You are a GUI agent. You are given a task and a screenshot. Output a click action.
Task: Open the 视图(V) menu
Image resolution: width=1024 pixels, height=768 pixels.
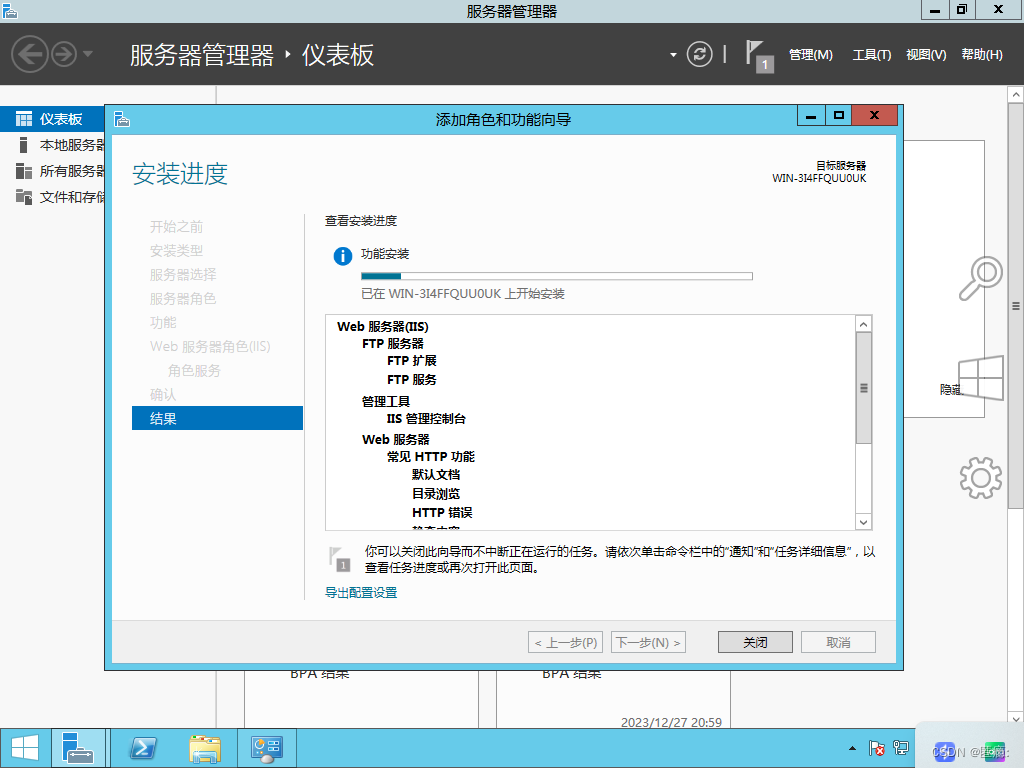point(926,55)
